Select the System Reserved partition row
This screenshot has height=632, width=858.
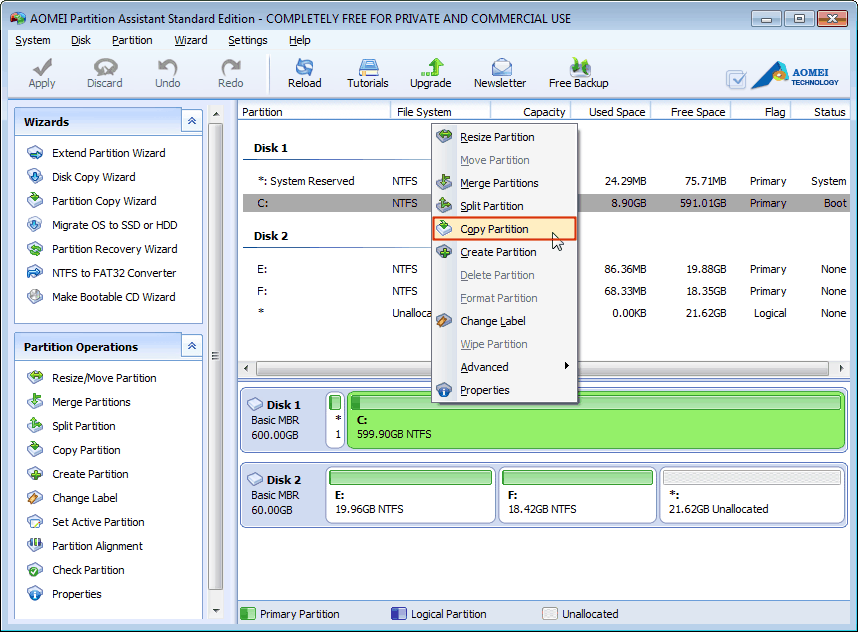[546, 181]
